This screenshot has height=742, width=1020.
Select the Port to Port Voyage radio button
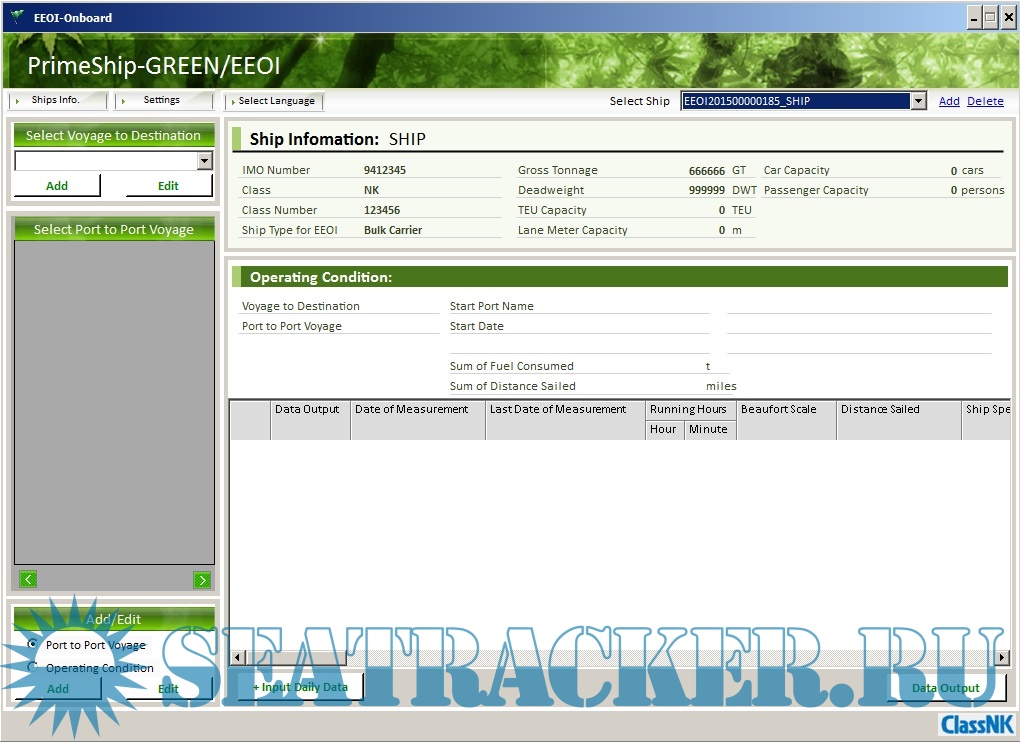[x=33, y=645]
